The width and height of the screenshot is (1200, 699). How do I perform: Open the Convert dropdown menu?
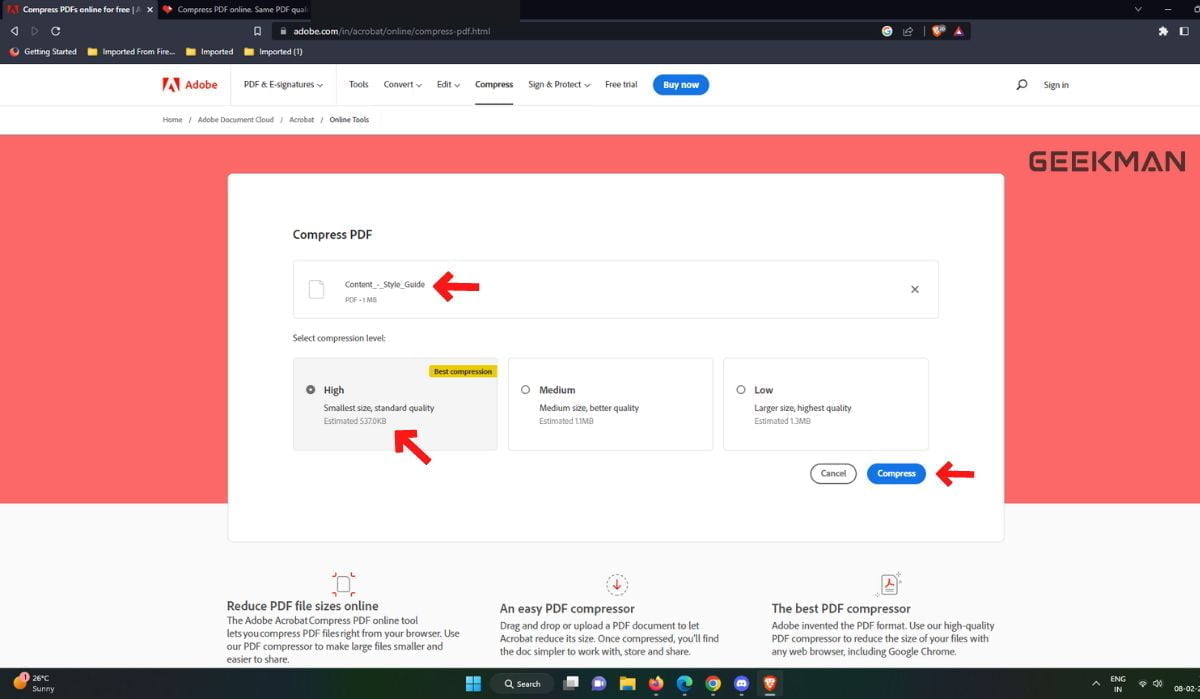401,84
